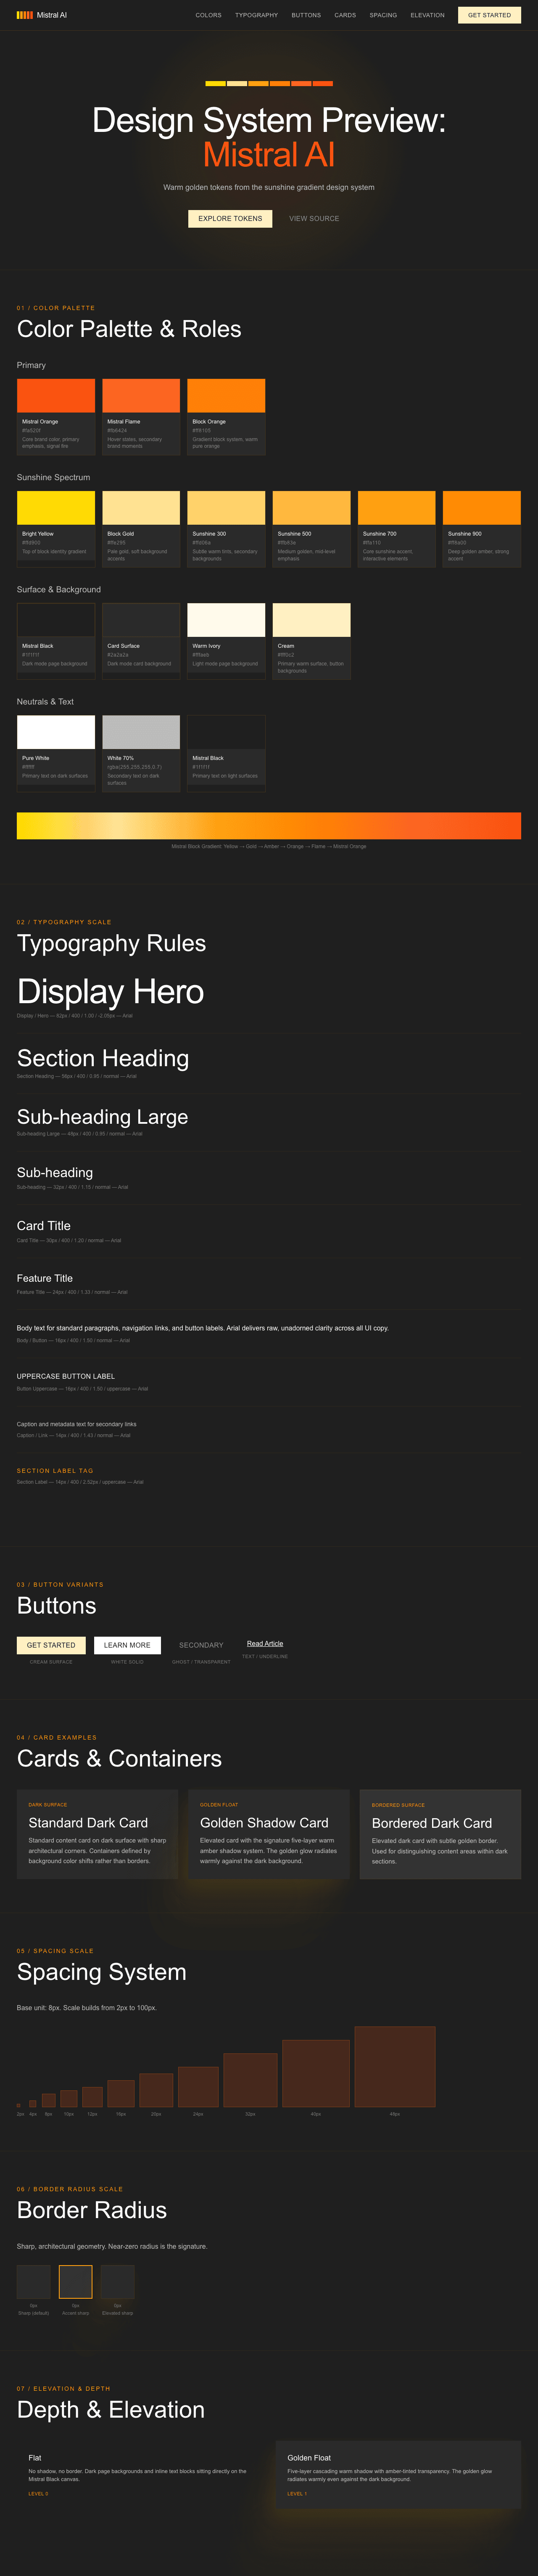Click the Mistral Block Gradient strip
The image size is (538, 2576).
(269, 825)
